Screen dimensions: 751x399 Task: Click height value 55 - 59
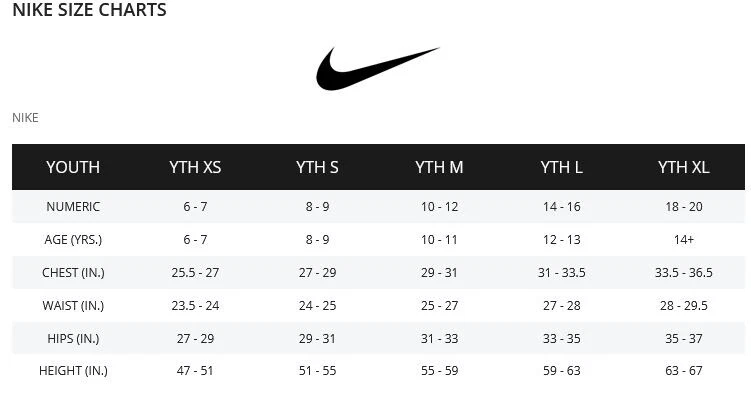pyautogui.click(x=439, y=371)
